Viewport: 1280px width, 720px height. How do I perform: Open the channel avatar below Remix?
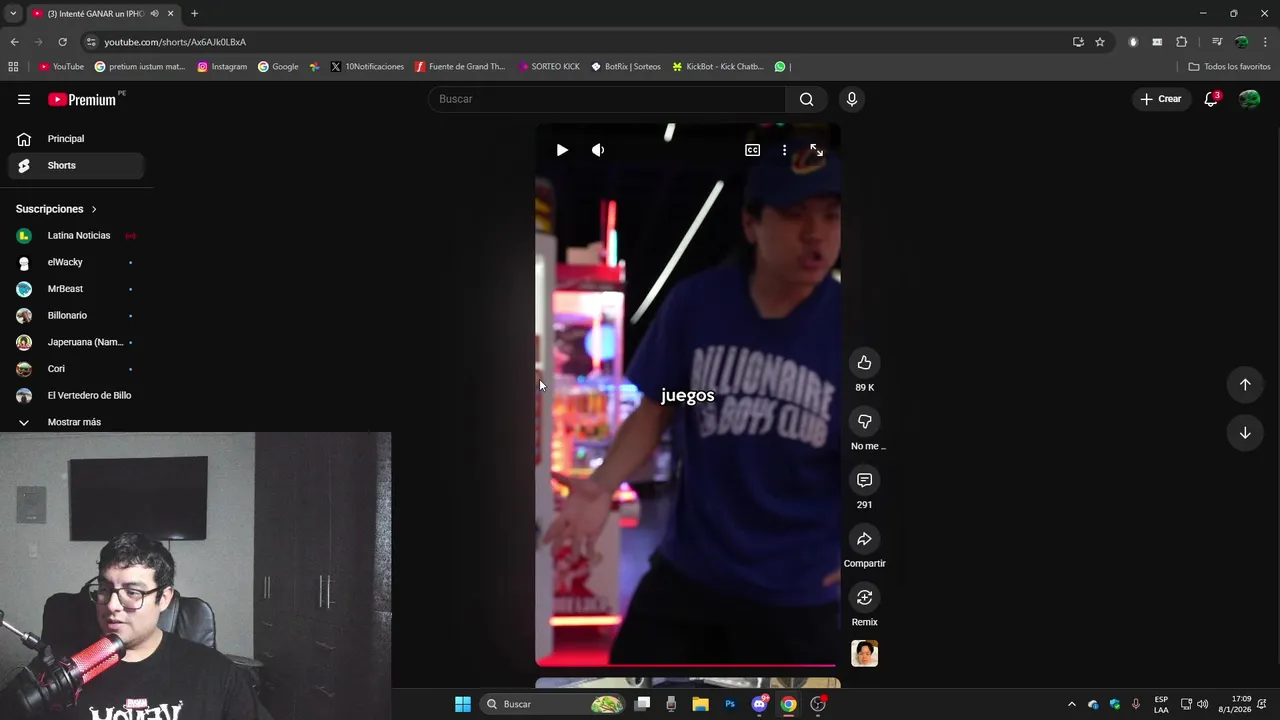[x=865, y=654]
